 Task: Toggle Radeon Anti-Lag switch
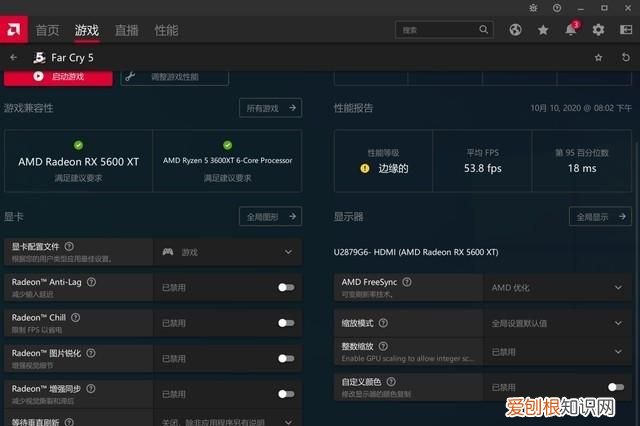[286, 287]
